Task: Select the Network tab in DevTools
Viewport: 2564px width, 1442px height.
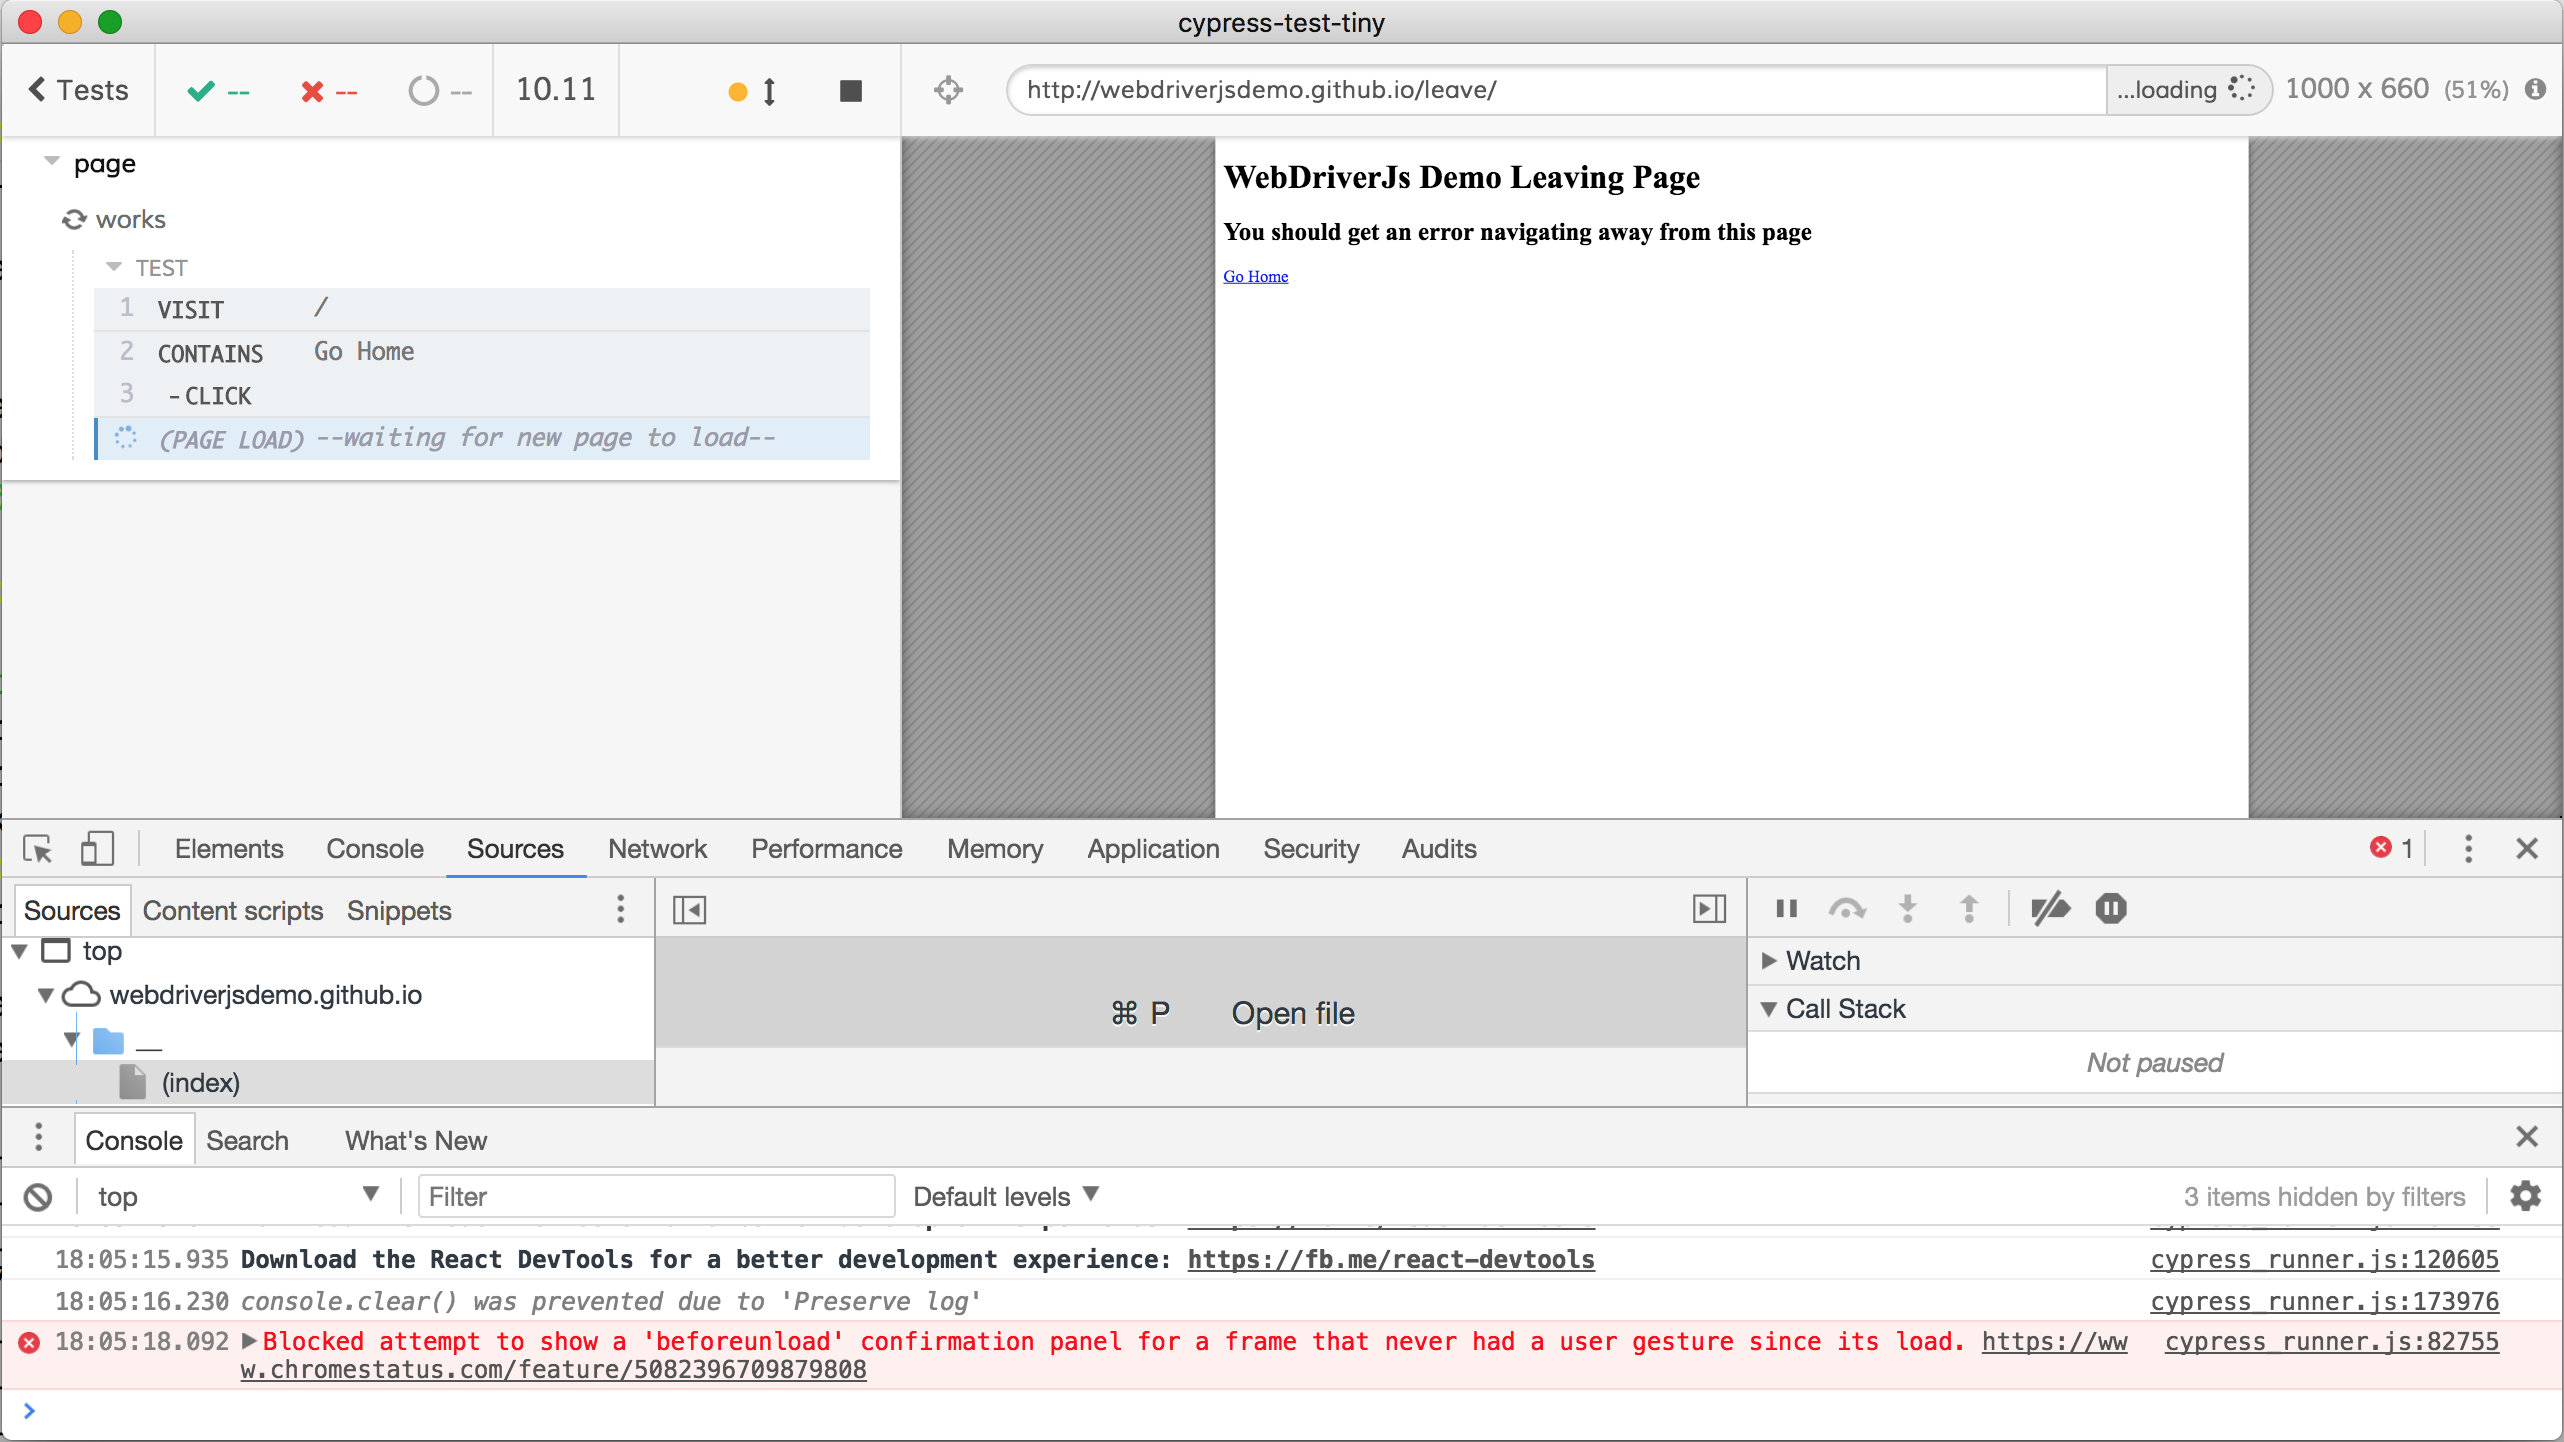Action: click(x=657, y=849)
